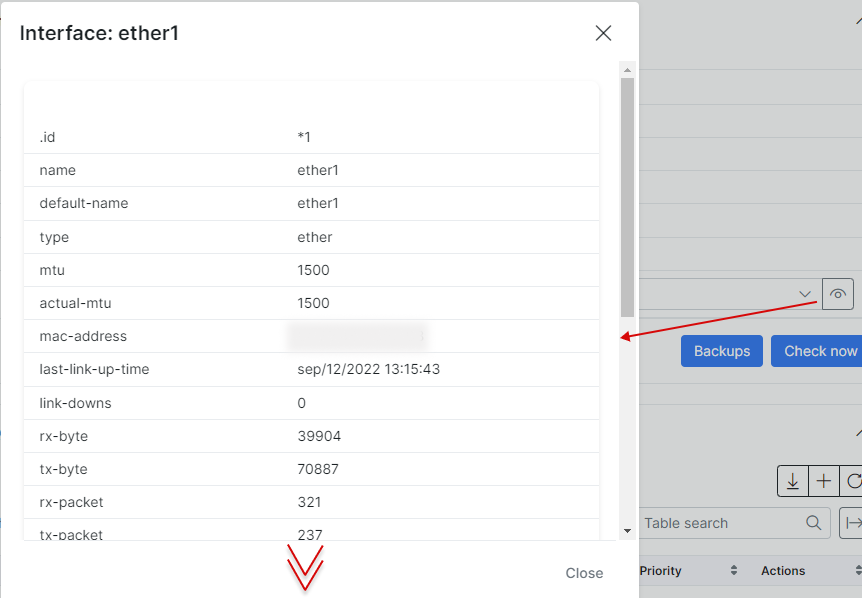The image size is (862, 600).
Task: Expand the dropdown chevron beside eye icon
Action: (805, 294)
